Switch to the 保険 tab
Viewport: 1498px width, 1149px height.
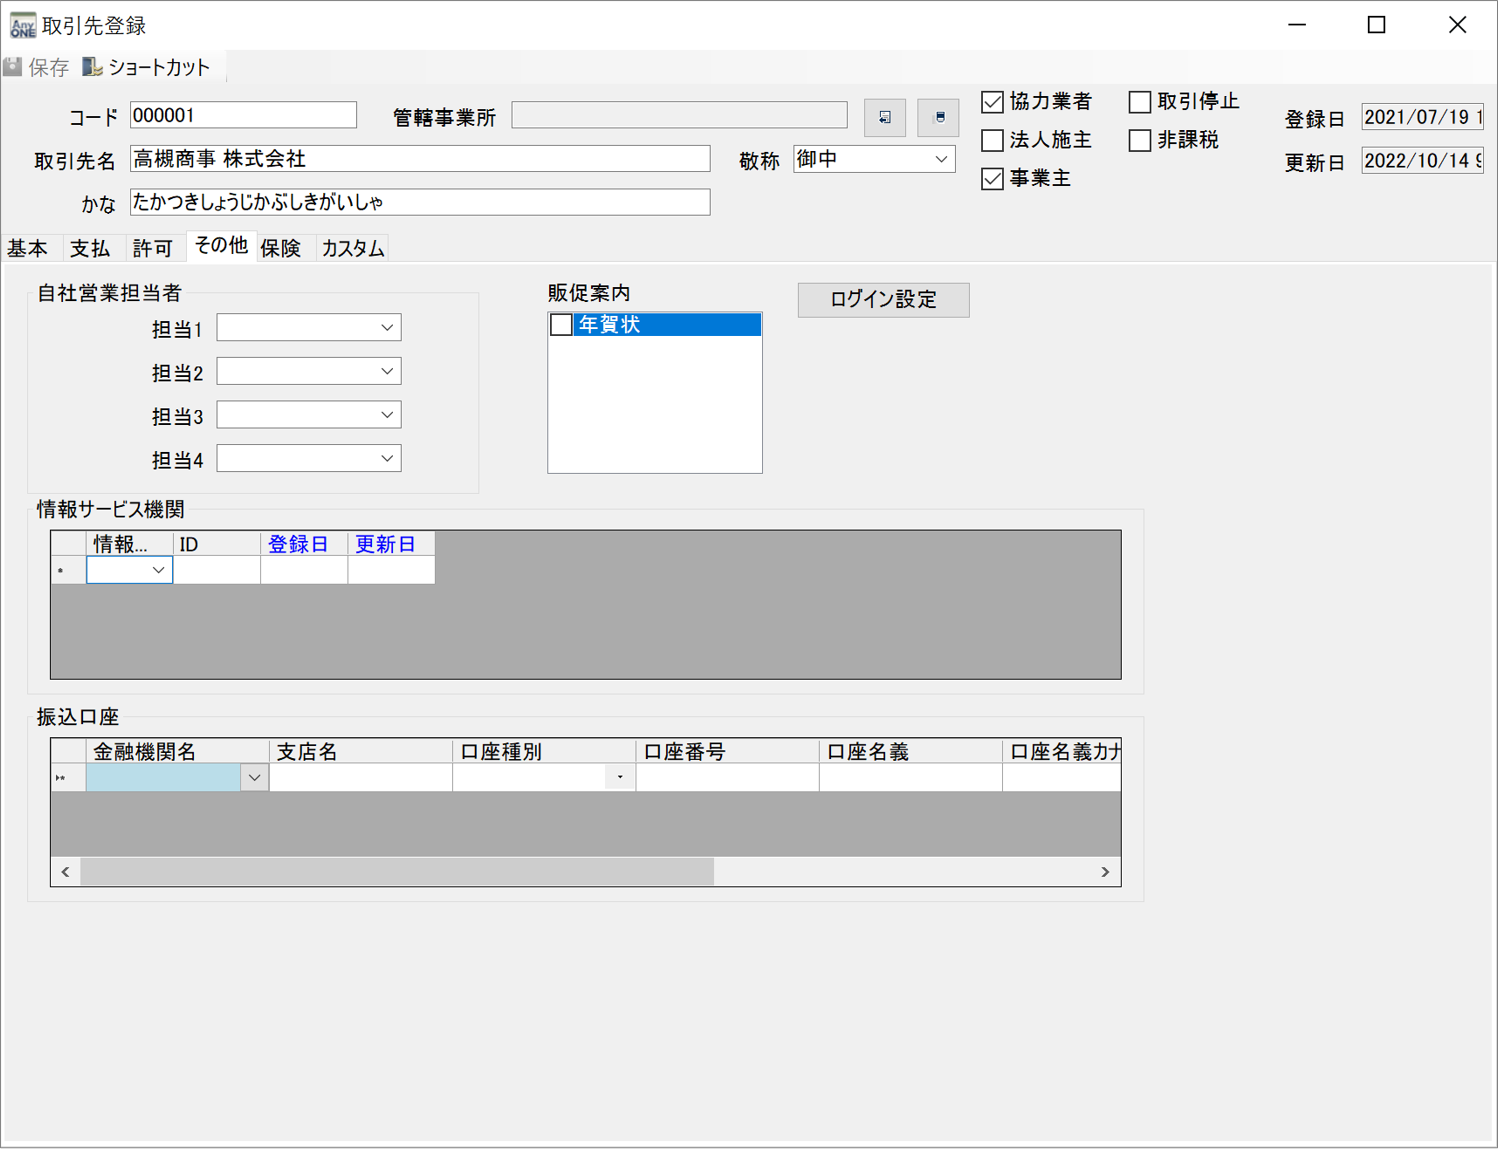click(x=282, y=247)
